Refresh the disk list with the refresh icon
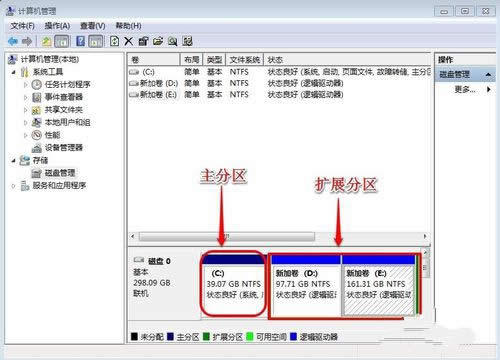 (114, 41)
